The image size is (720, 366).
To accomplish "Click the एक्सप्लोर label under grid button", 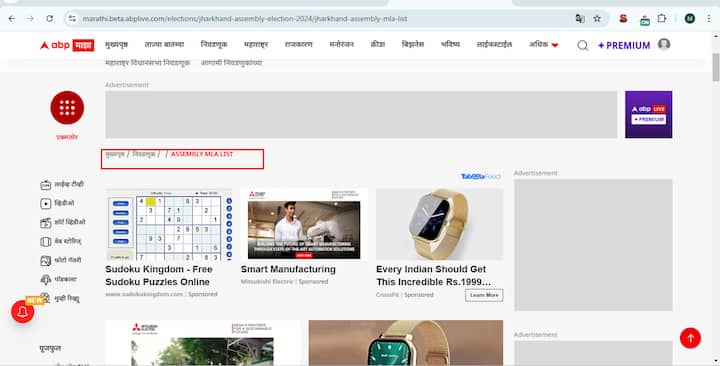I will (67, 137).
